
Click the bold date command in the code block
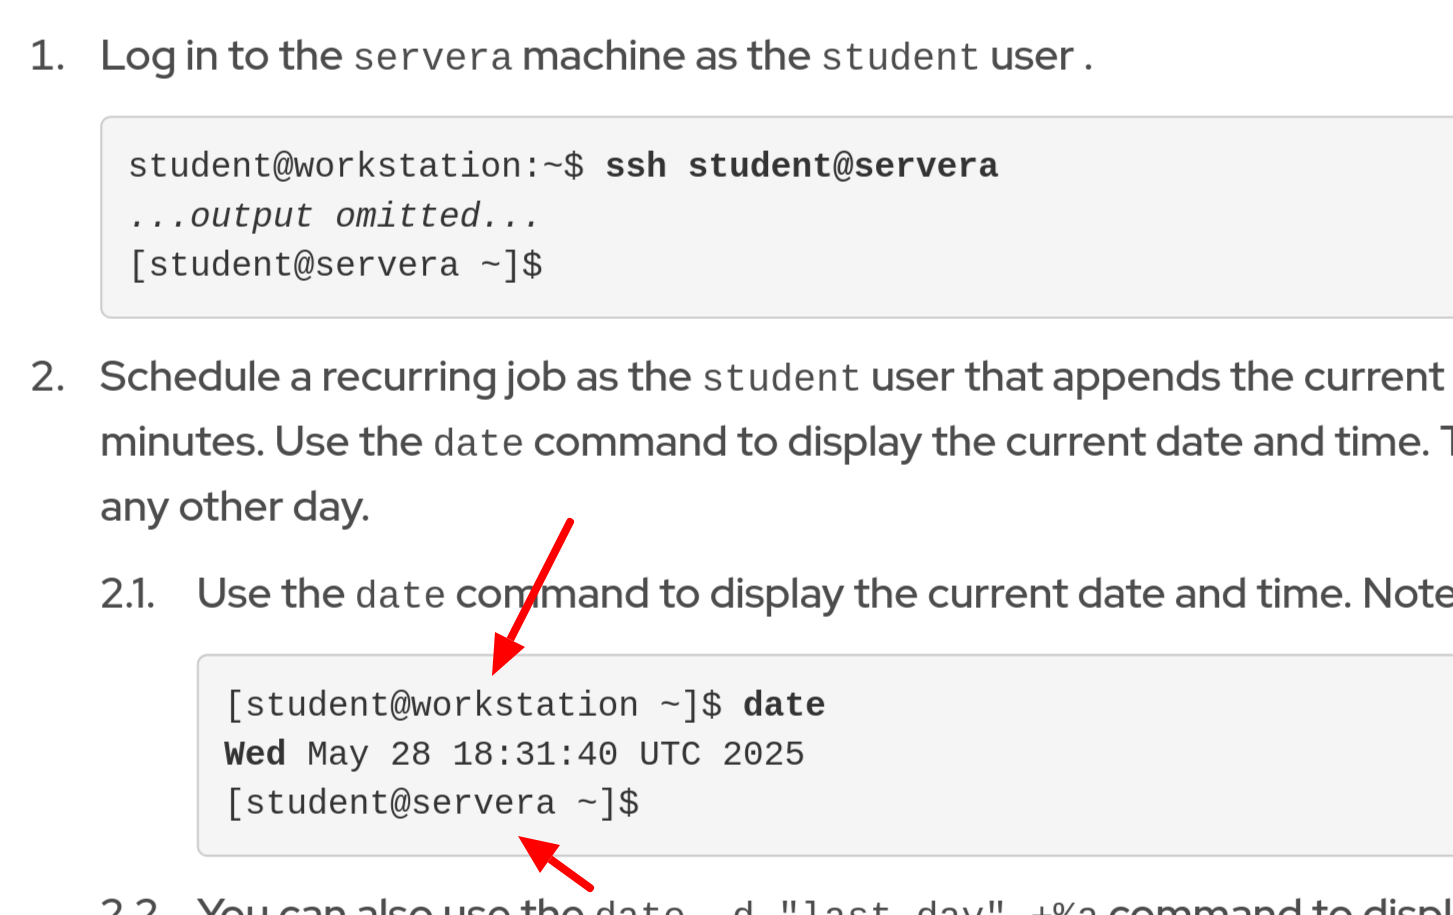(x=784, y=705)
